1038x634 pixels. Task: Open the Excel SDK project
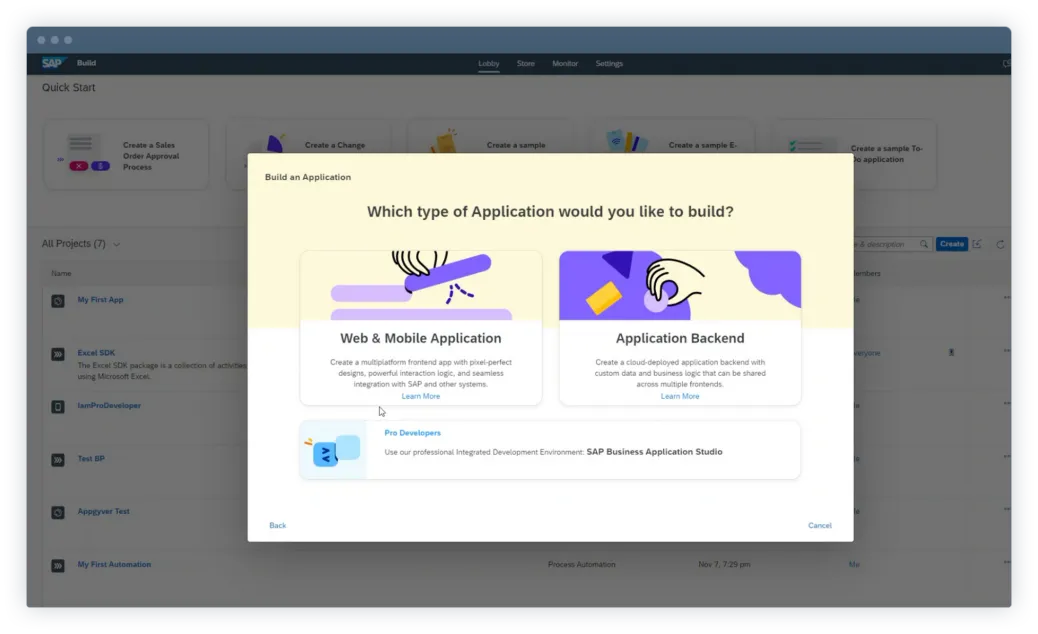[96, 353]
